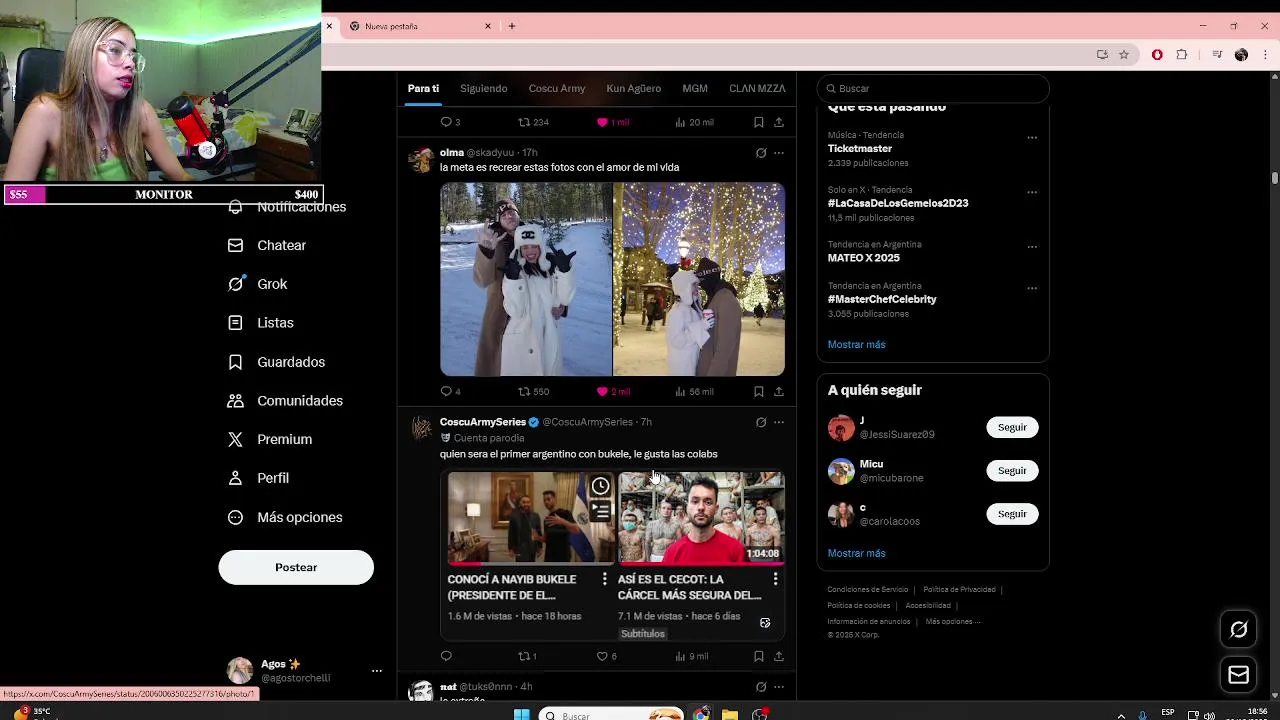
Task: Bookmark this page with star icon
Action: (x=1124, y=55)
